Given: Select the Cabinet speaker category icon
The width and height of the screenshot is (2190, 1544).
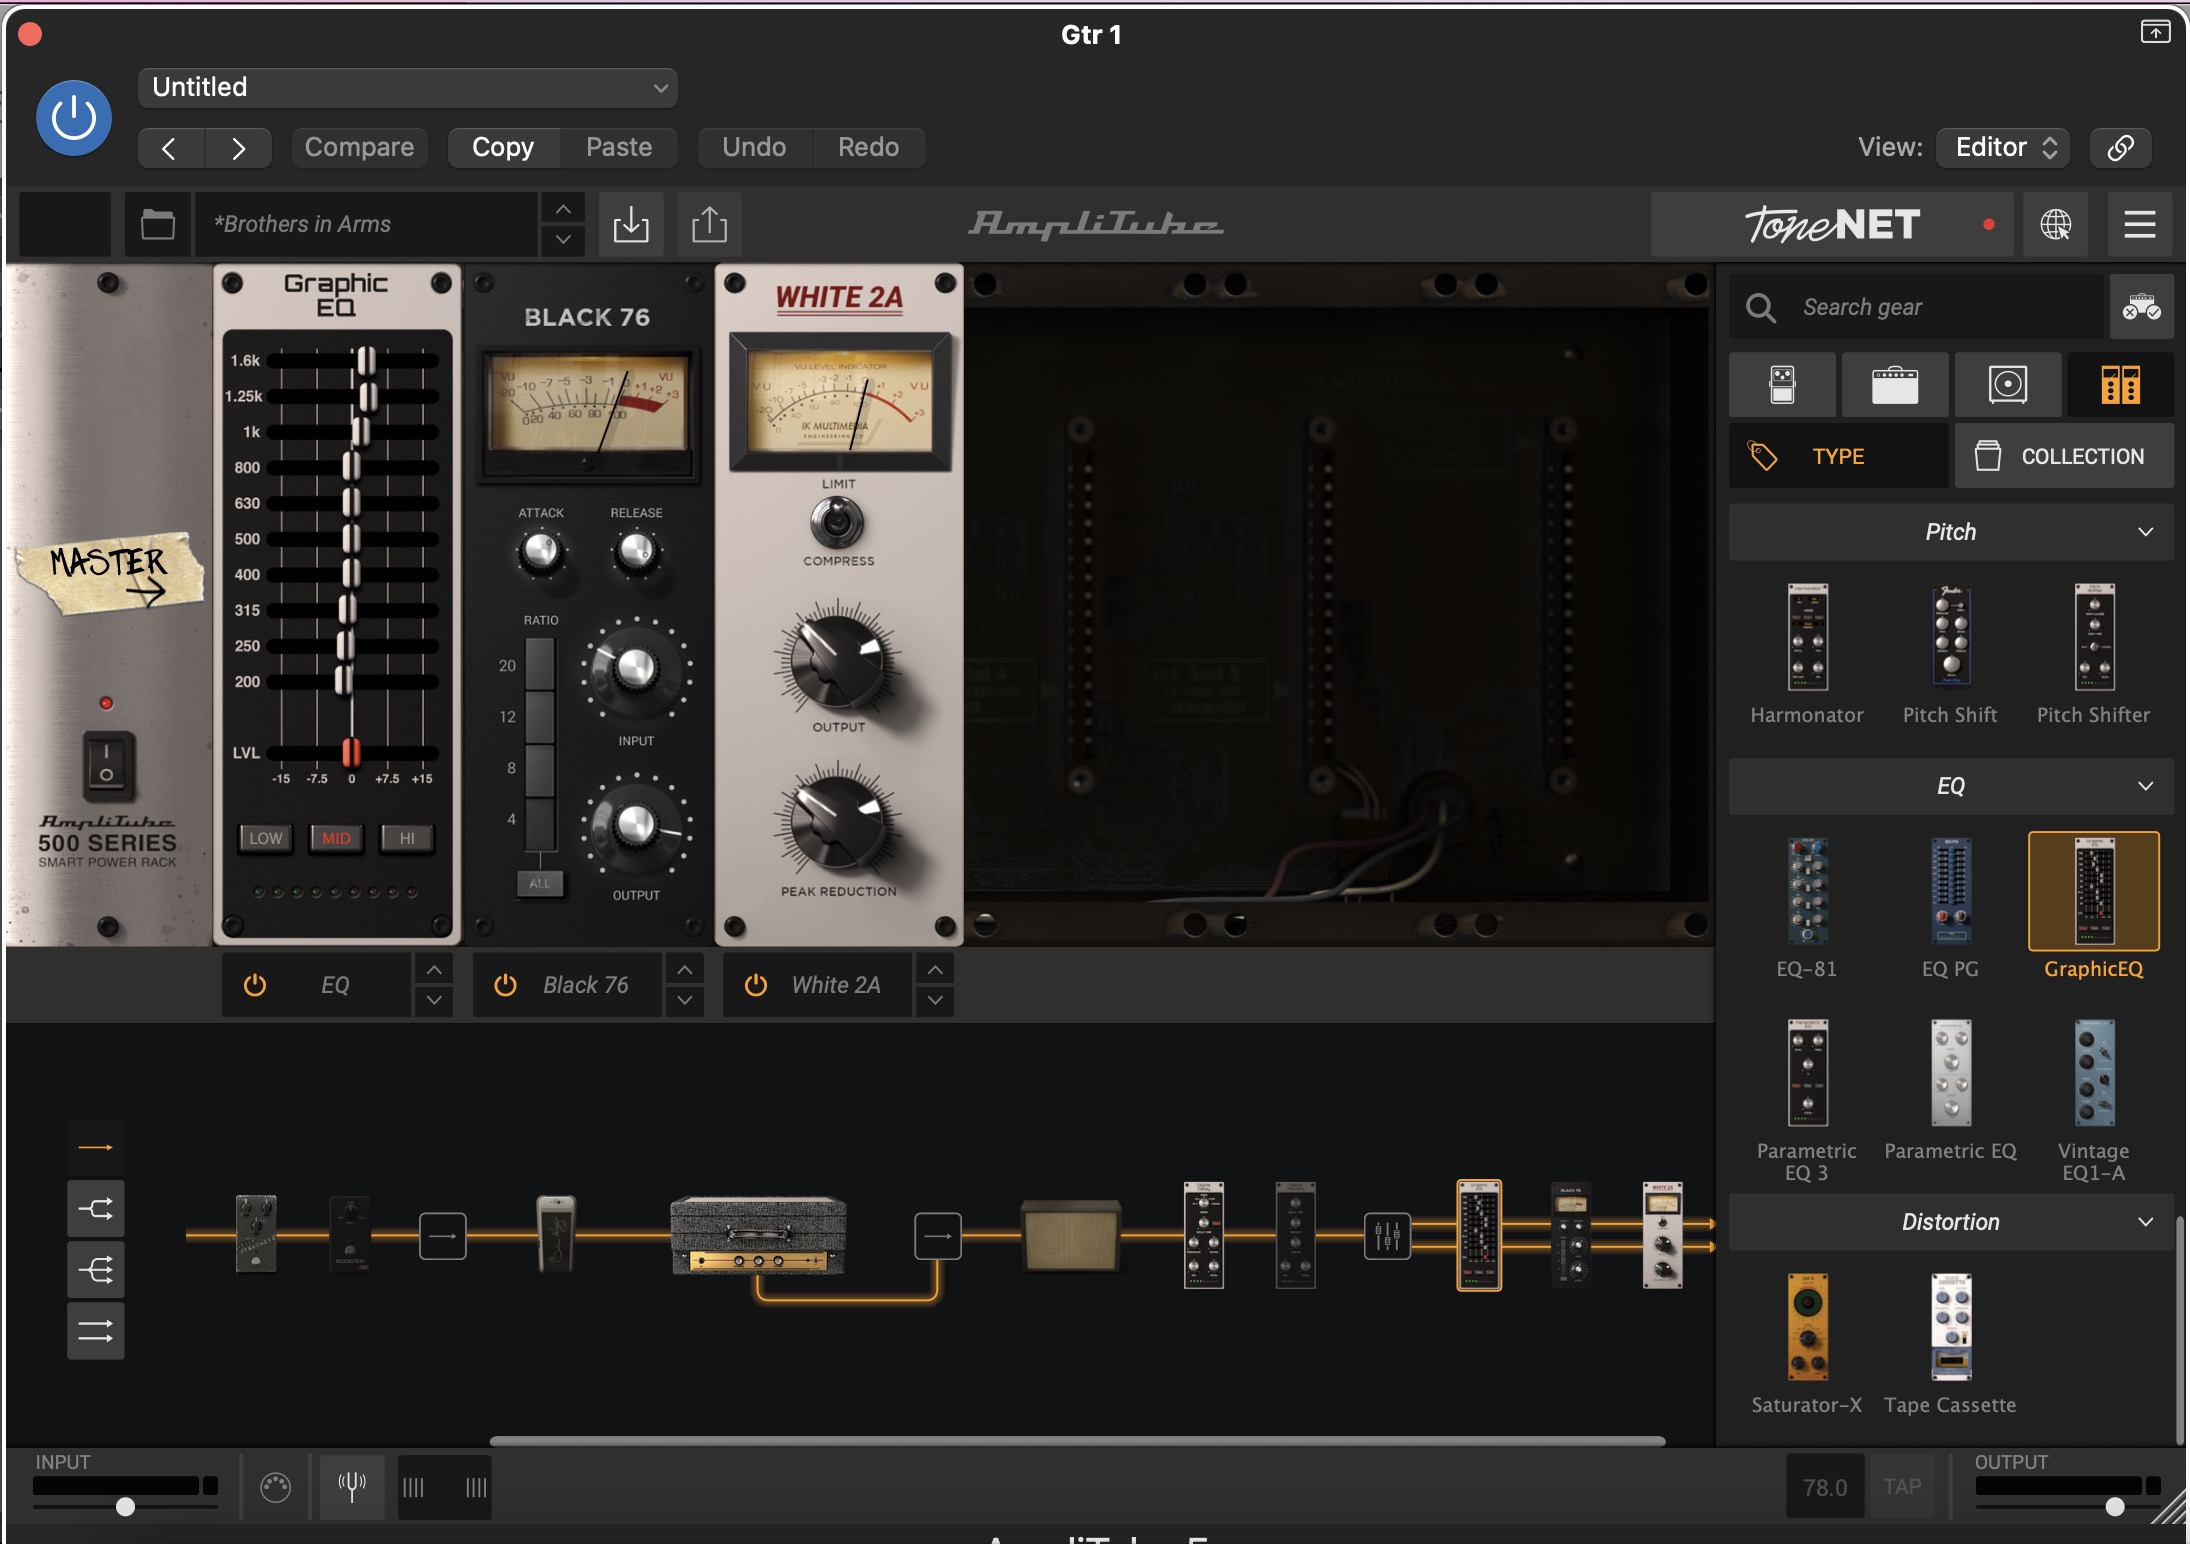Looking at the screenshot, I should click(2007, 384).
